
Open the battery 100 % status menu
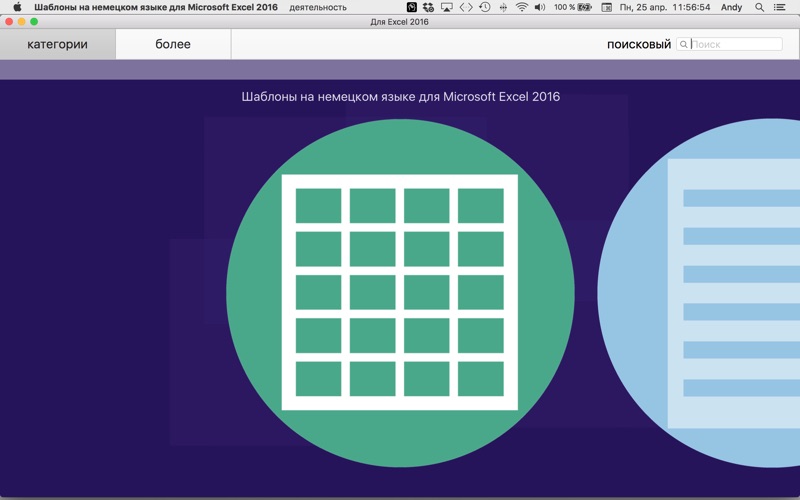pos(573,7)
